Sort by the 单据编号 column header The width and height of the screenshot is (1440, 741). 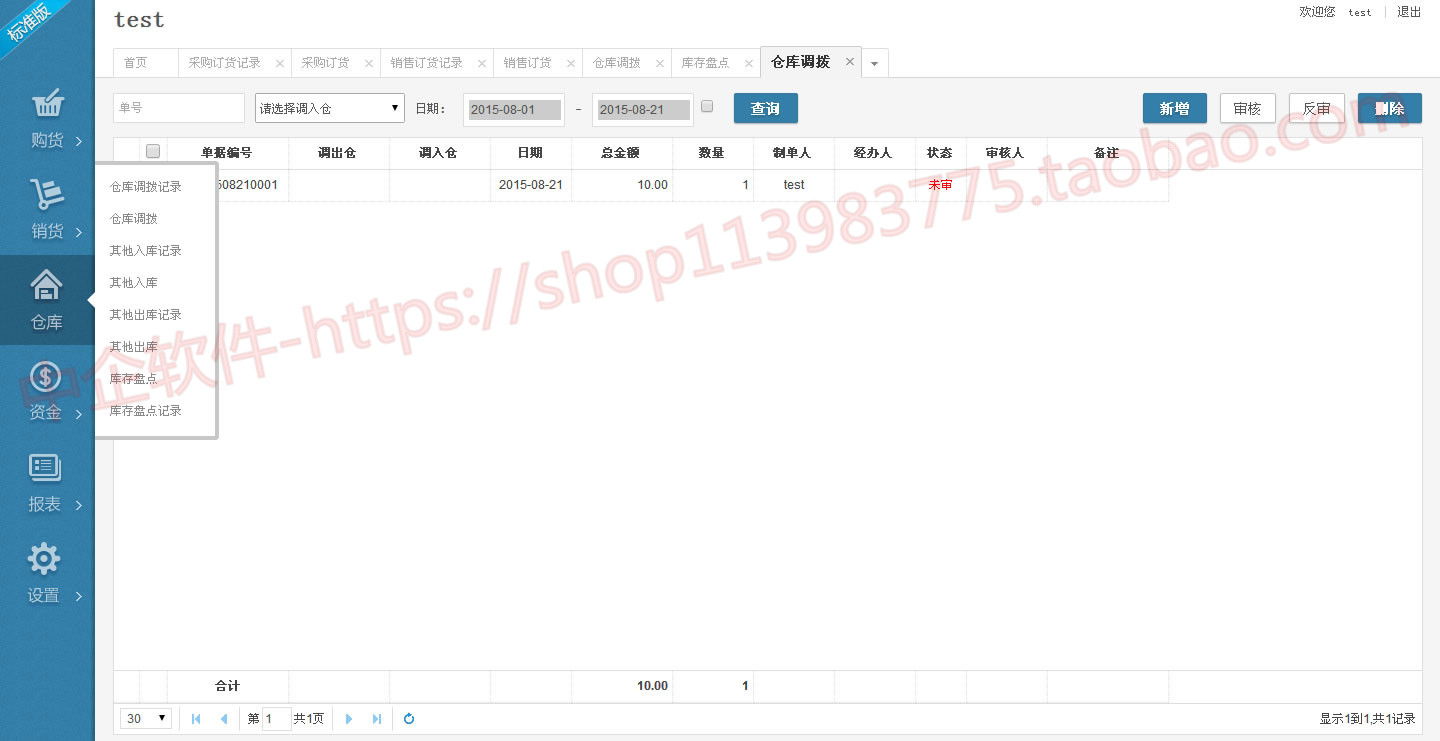pyautogui.click(x=227, y=153)
